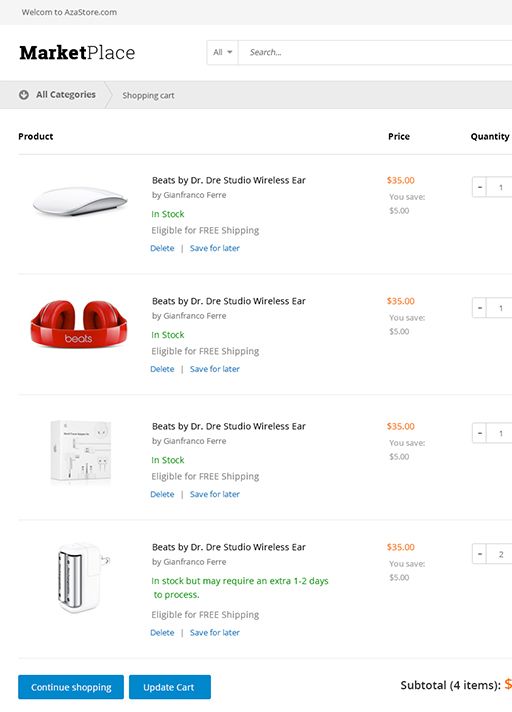The image size is (512, 712).
Task: Edit the quantity field showing 2
Action: coord(499,554)
